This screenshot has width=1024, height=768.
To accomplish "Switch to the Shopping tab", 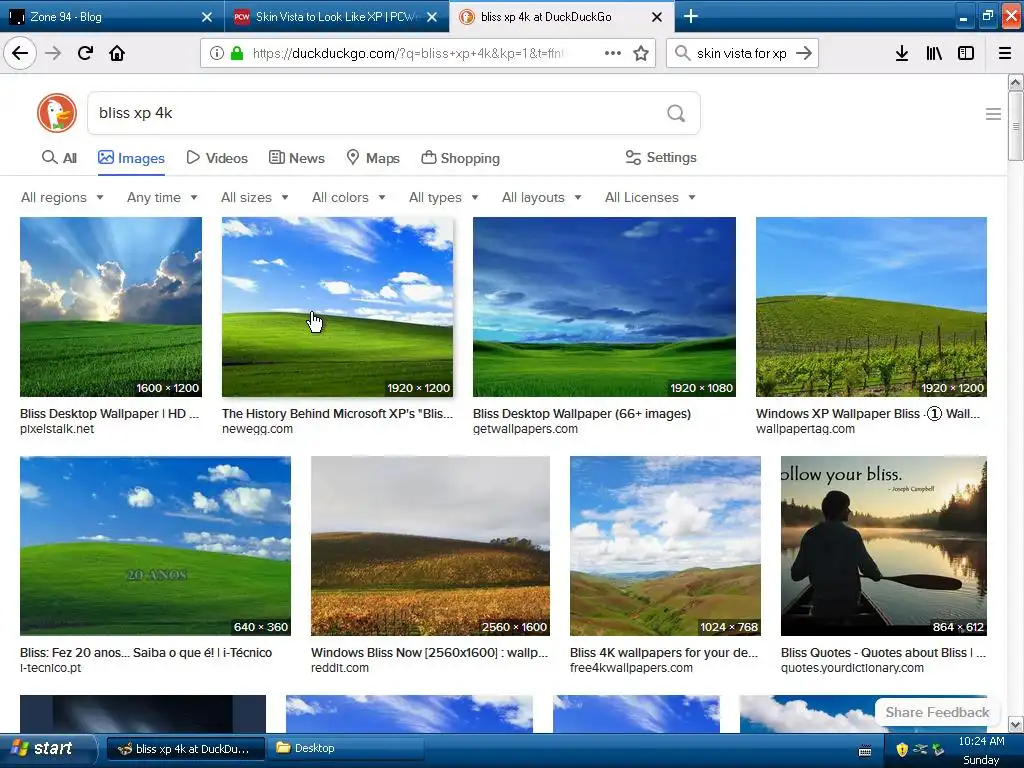I will click(x=460, y=158).
